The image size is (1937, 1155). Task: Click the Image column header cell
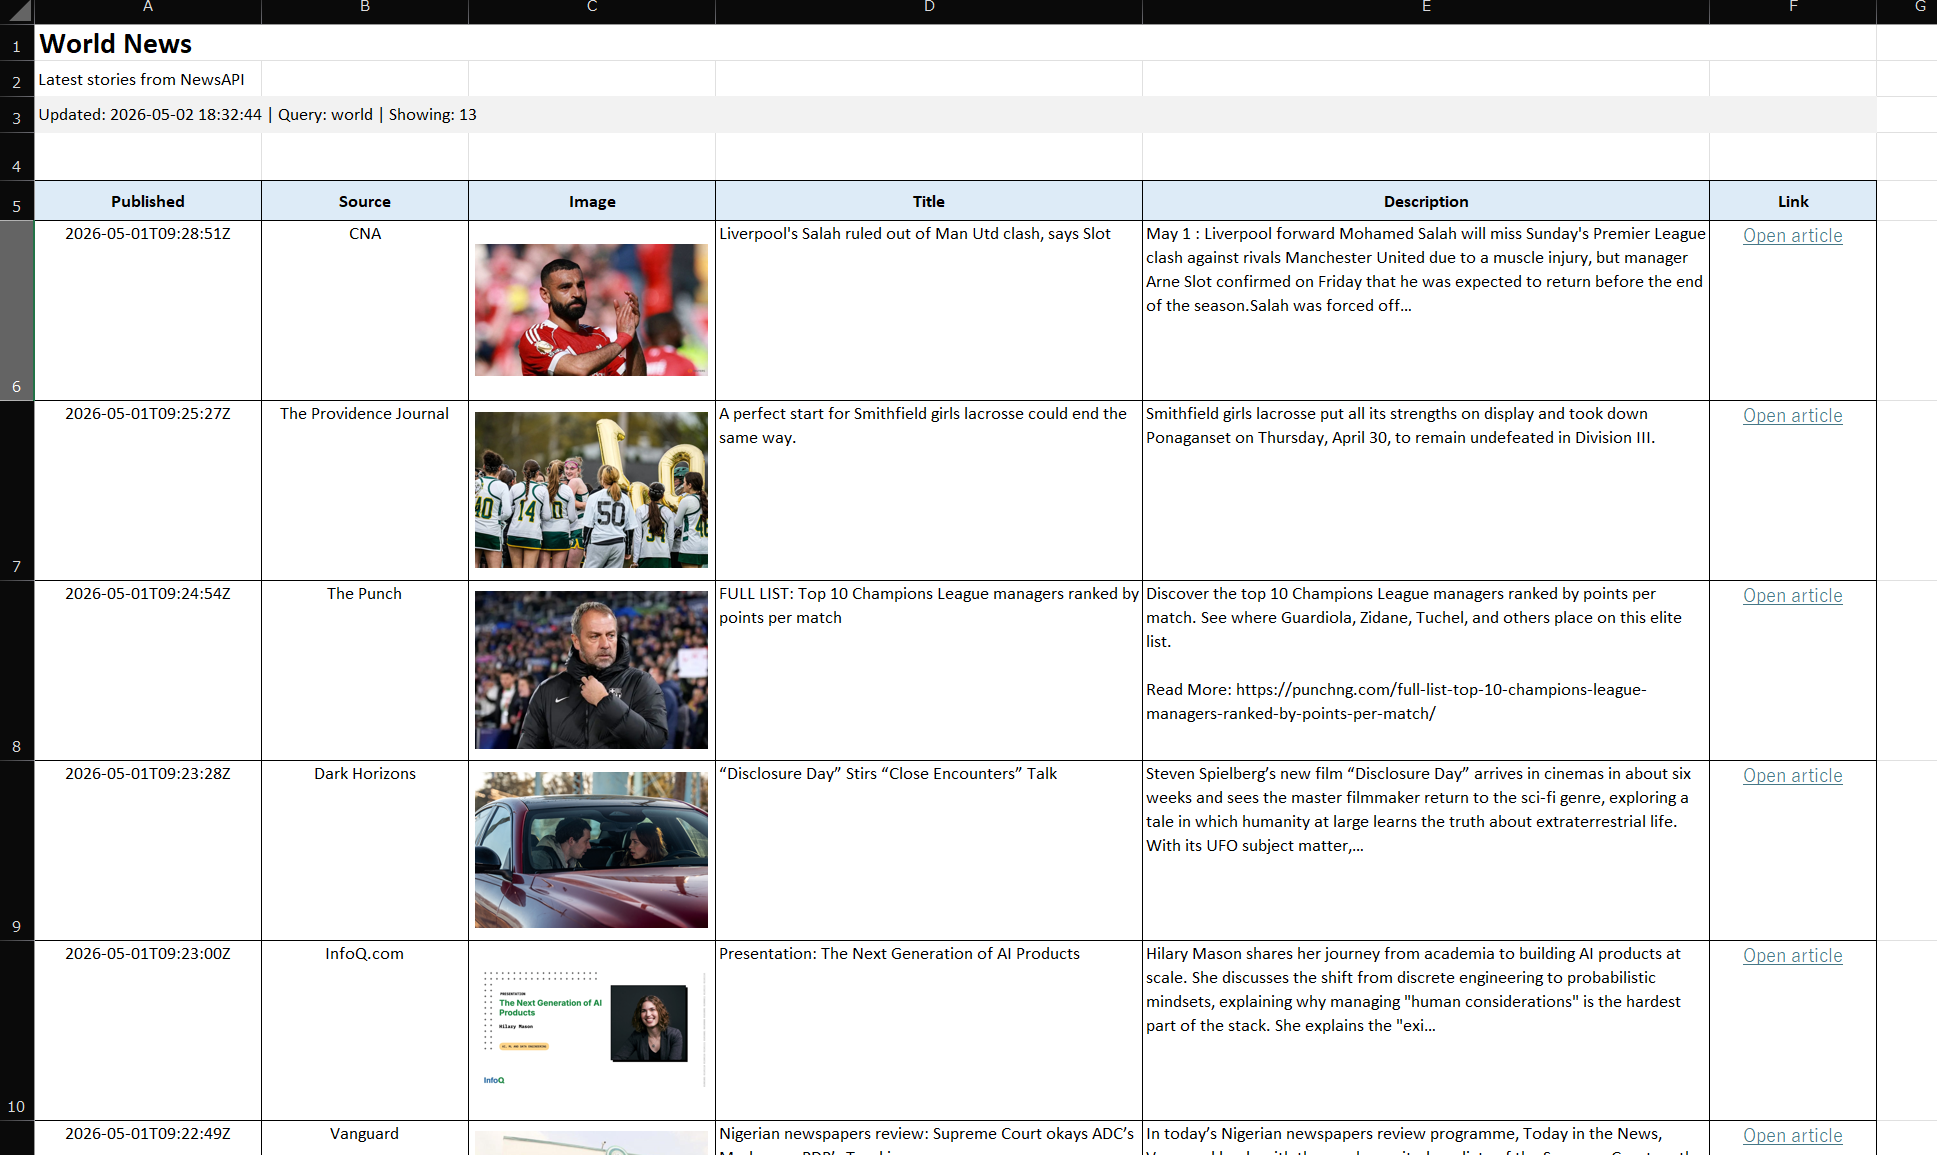point(592,201)
